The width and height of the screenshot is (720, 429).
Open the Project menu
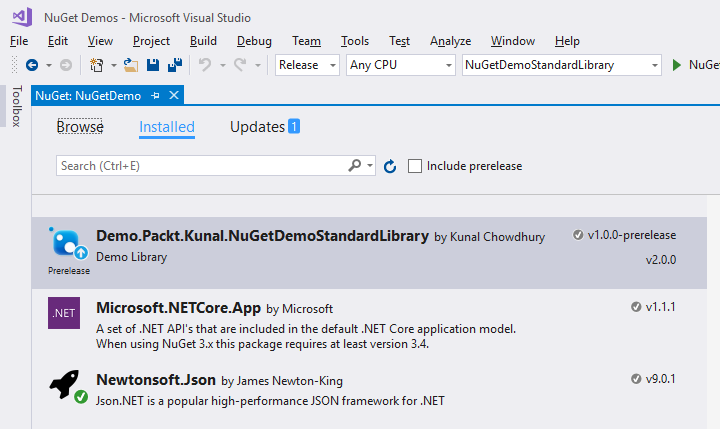(151, 41)
